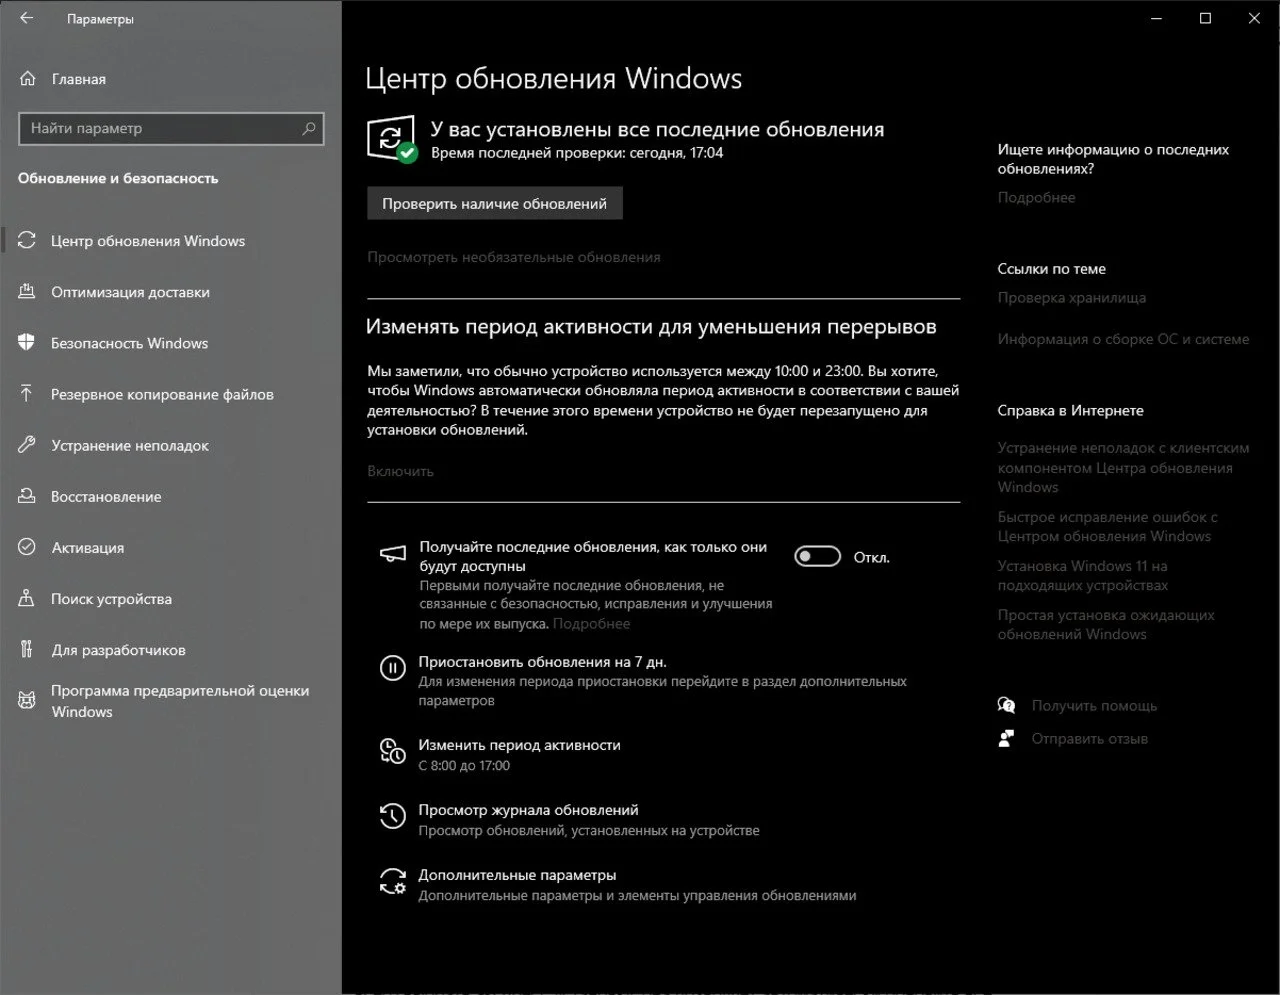The image size is (1280, 995).
Task: Click the Найти параметр search field
Action: pyautogui.click(x=171, y=128)
